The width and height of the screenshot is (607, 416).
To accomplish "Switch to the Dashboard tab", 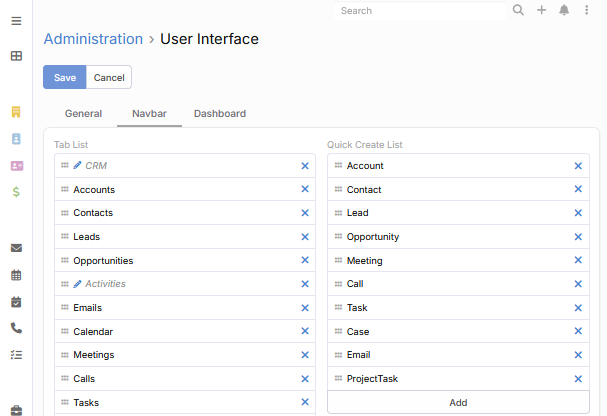I will point(220,114).
